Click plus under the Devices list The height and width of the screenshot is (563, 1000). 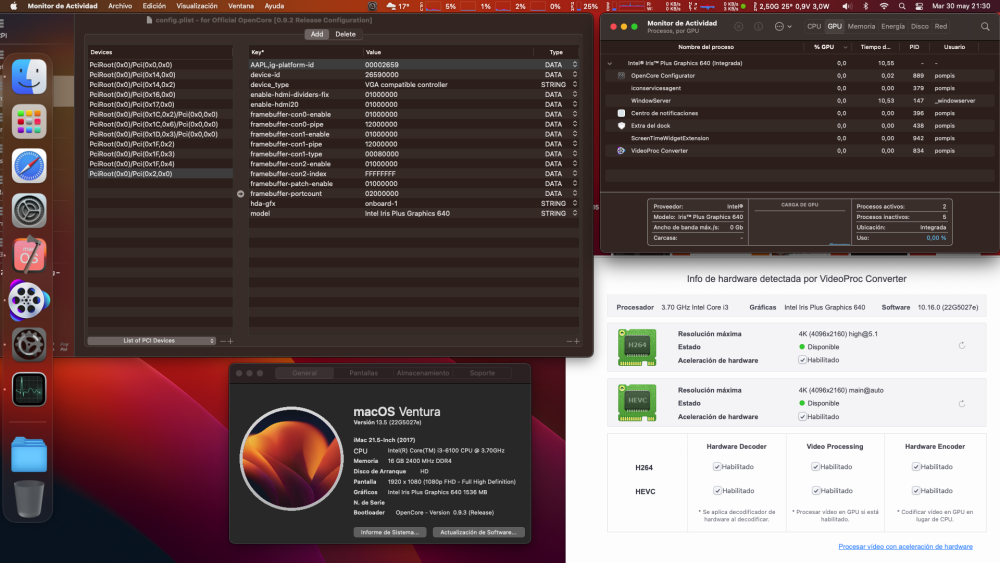pos(231,341)
